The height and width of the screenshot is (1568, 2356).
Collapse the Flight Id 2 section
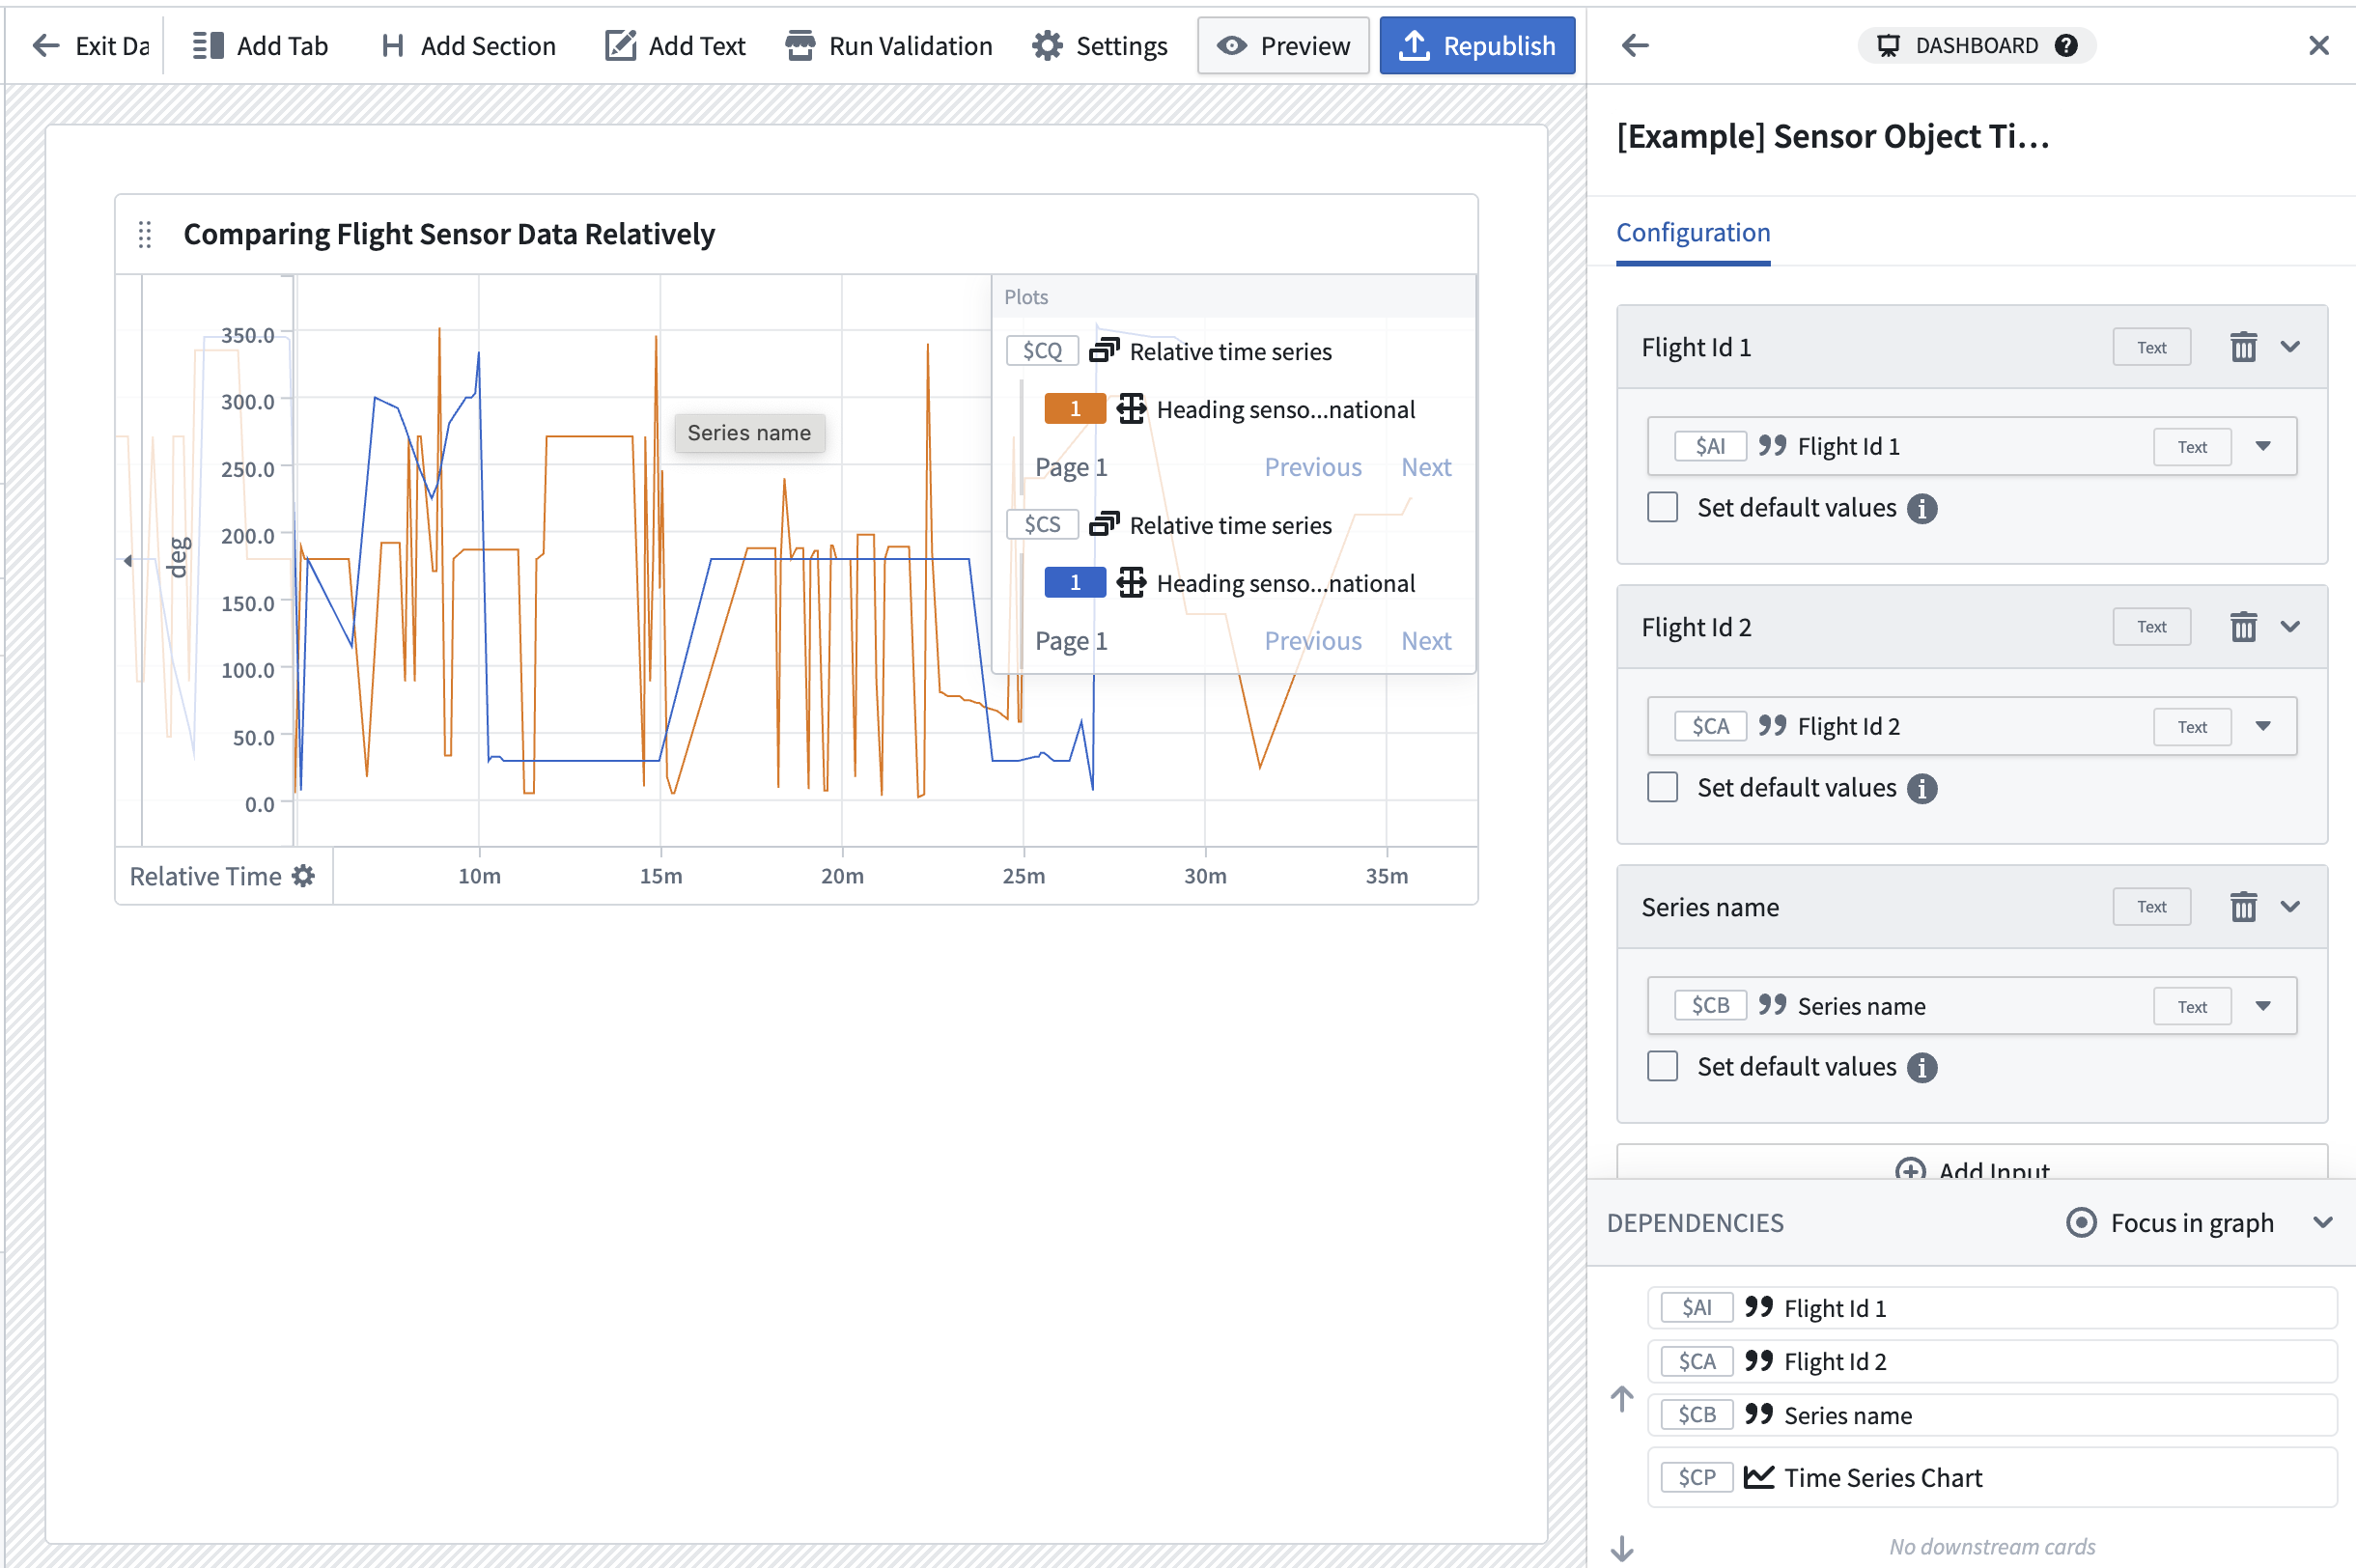coord(2290,627)
